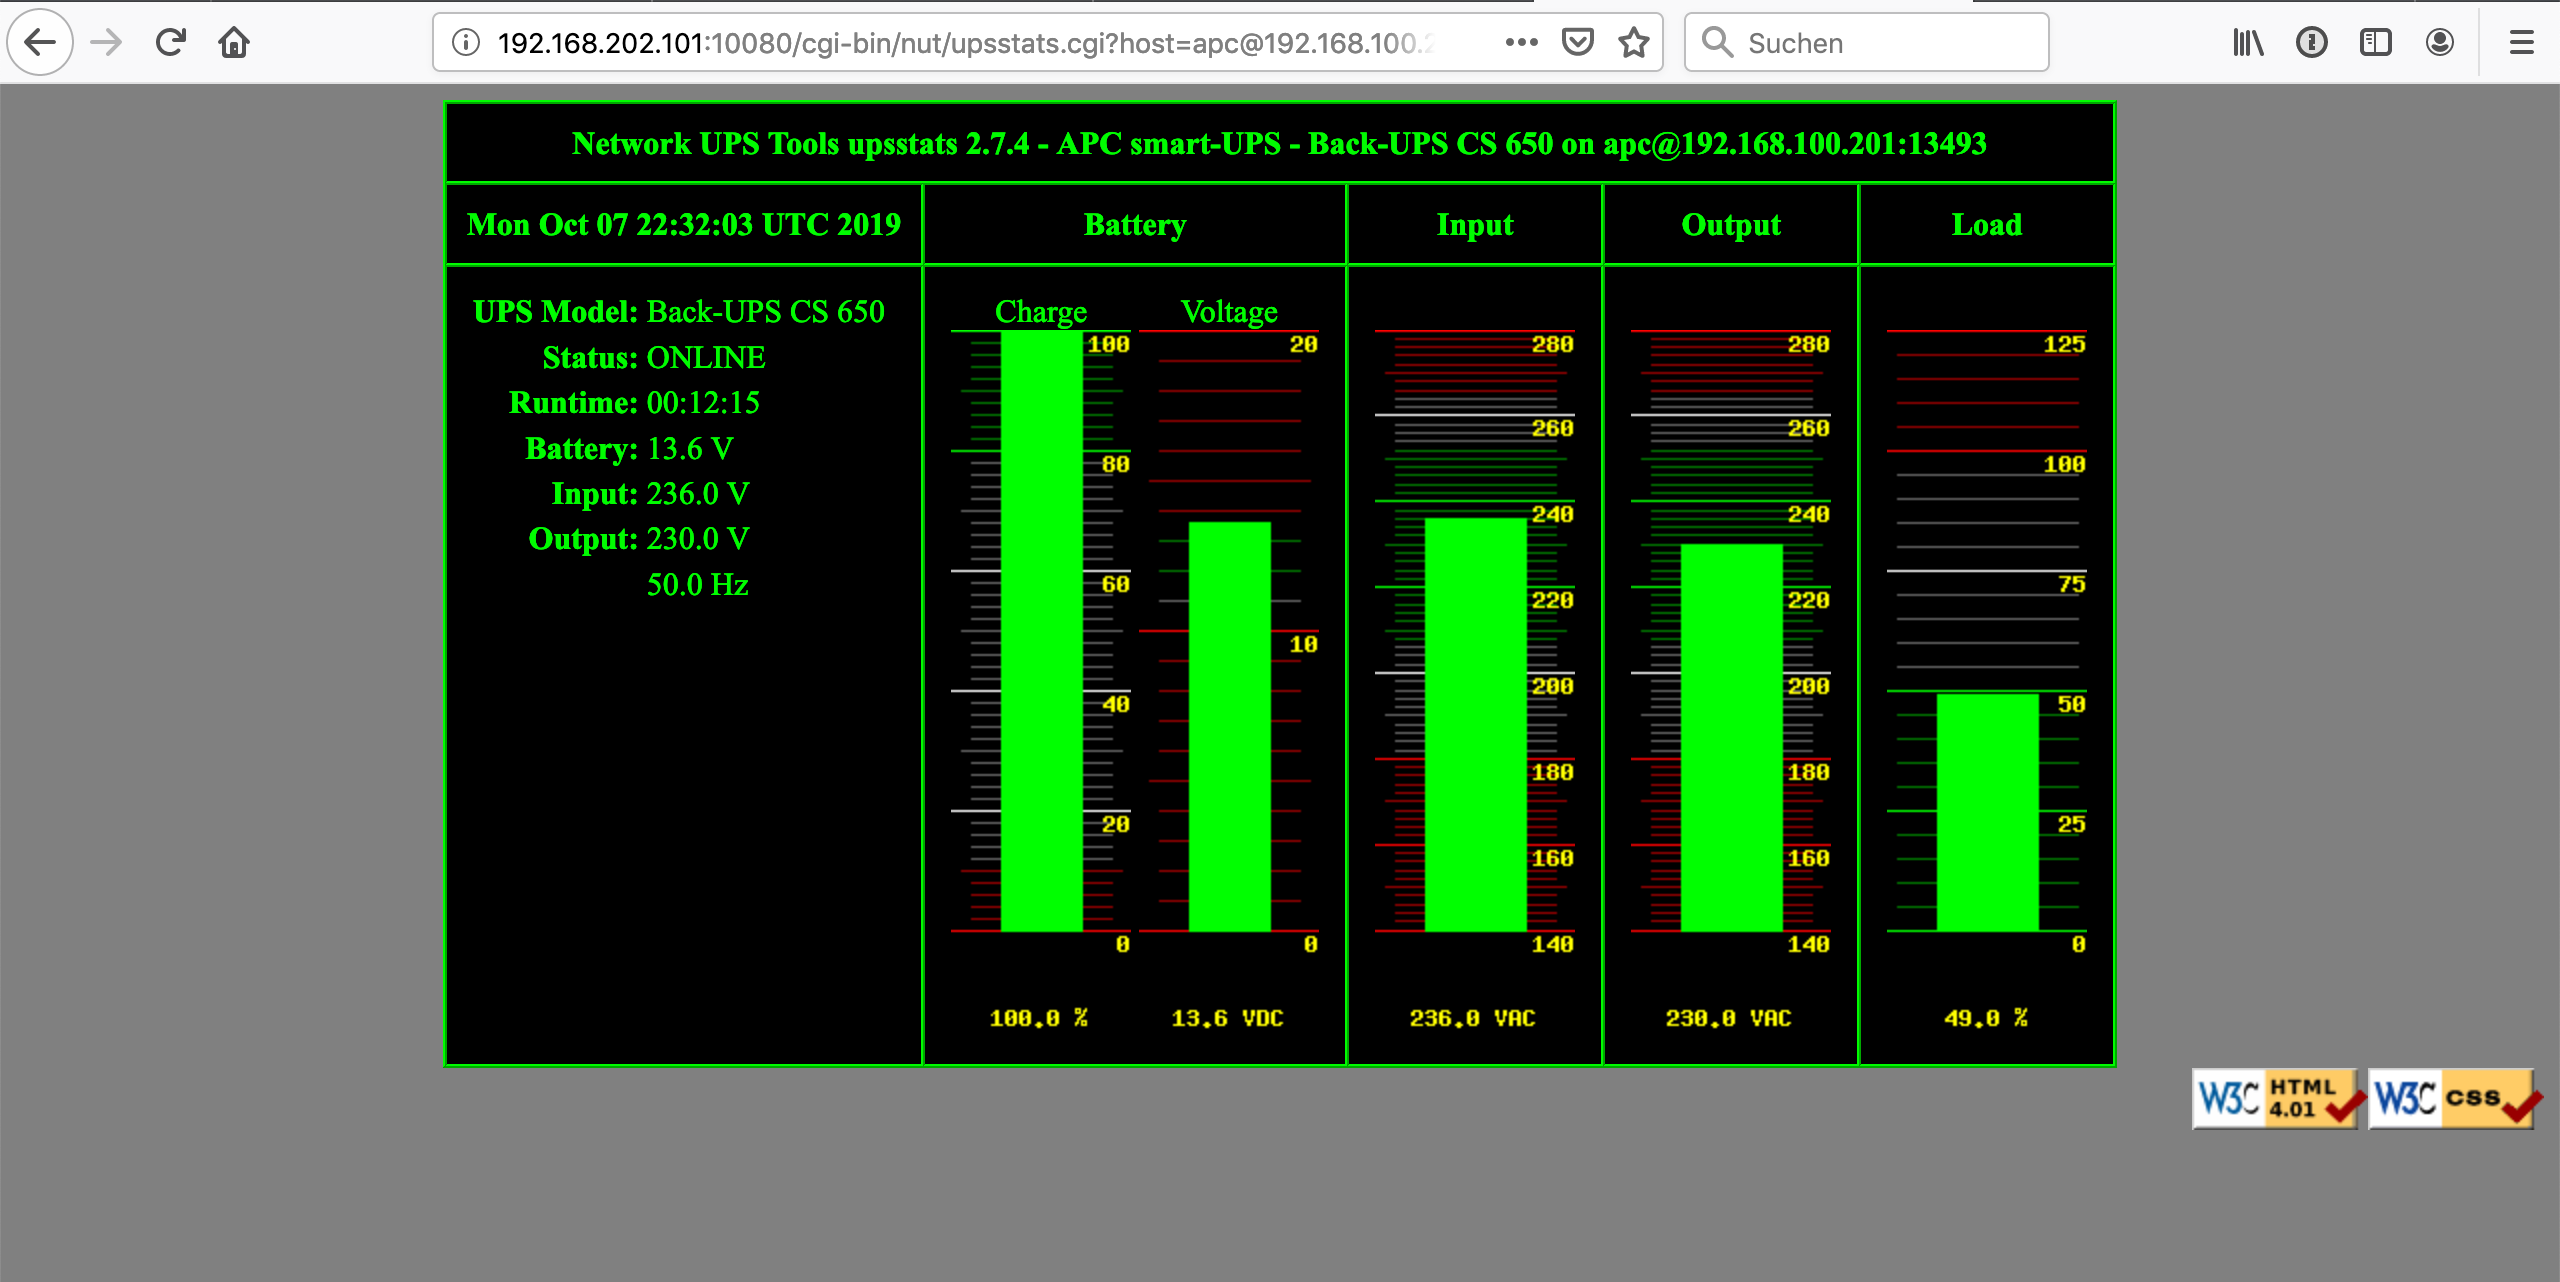
Task: Click the W3C HTML 4.01 validation badge
Action: coord(2276,1098)
